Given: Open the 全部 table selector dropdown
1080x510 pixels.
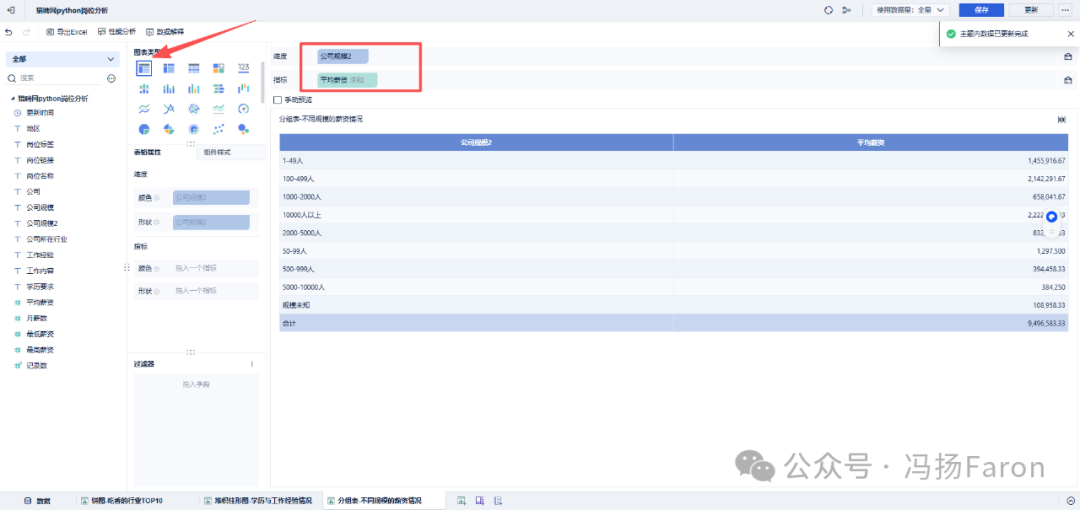Looking at the screenshot, I should click(x=63, y=59).
